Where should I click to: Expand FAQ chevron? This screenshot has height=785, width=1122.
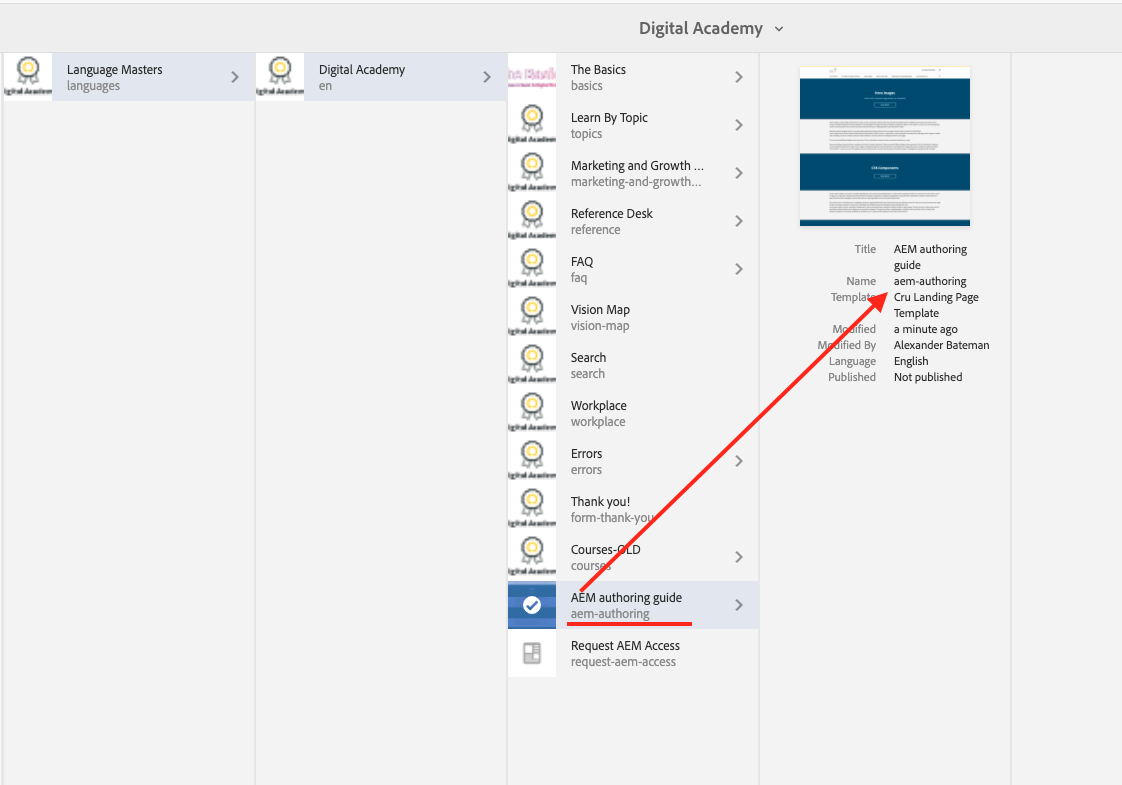tap(739, 268)
